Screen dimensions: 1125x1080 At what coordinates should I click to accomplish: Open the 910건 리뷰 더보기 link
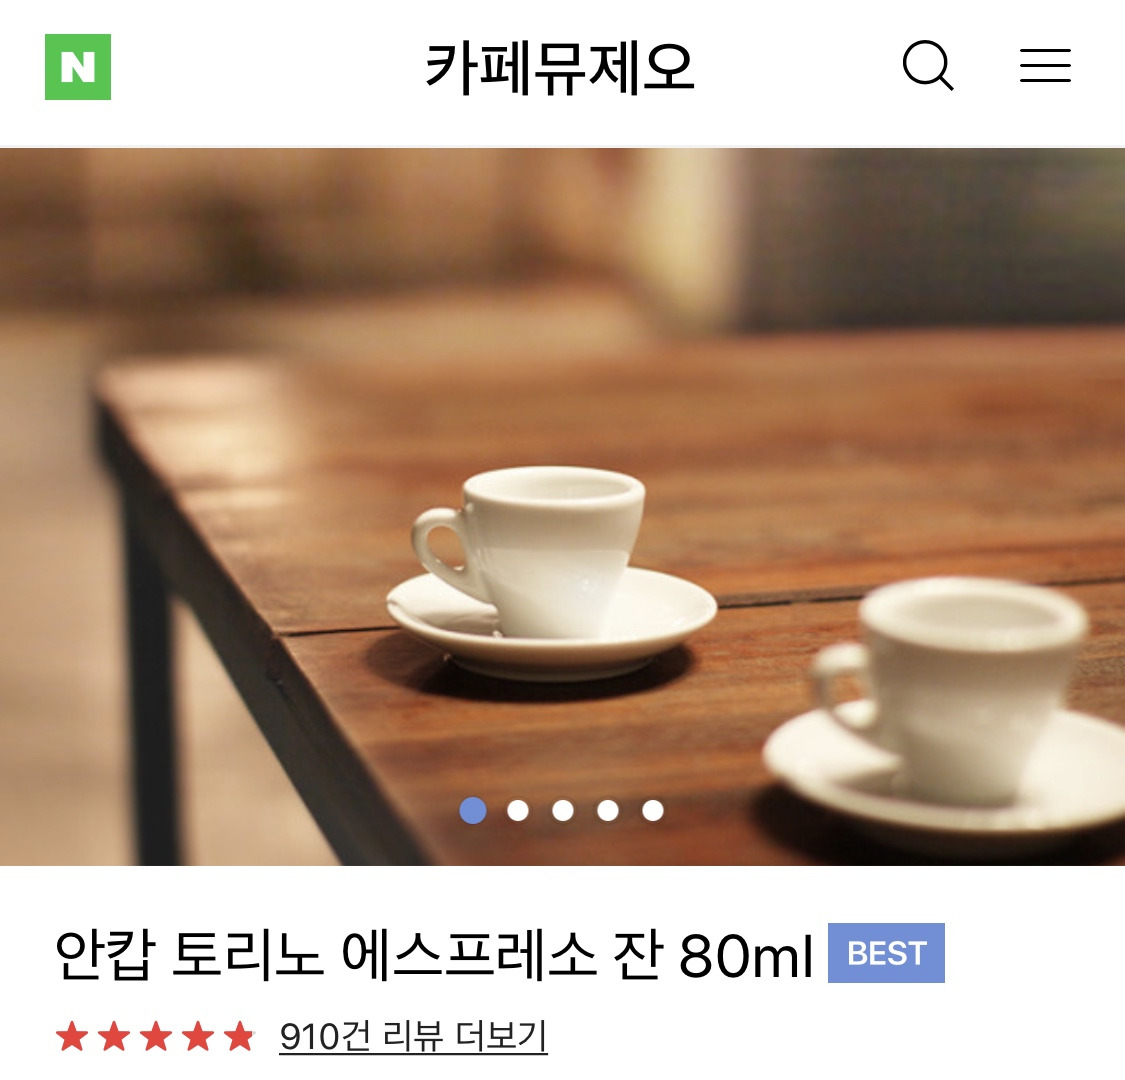tap(413, 1037)
